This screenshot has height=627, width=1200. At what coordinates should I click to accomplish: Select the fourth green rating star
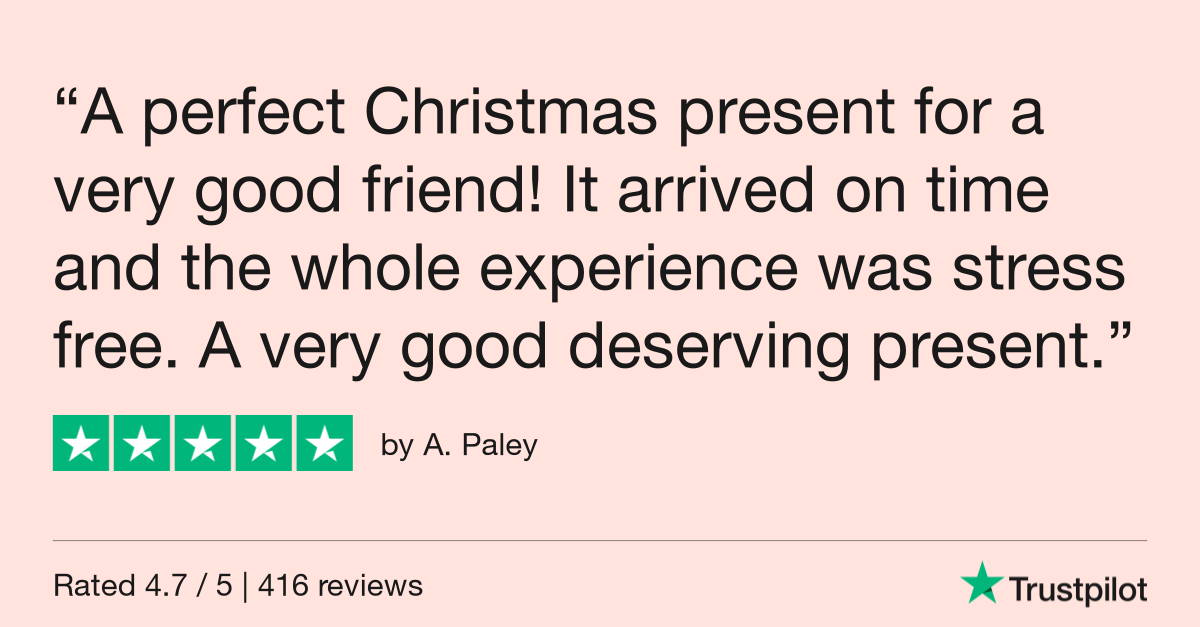tap(264, 442)
